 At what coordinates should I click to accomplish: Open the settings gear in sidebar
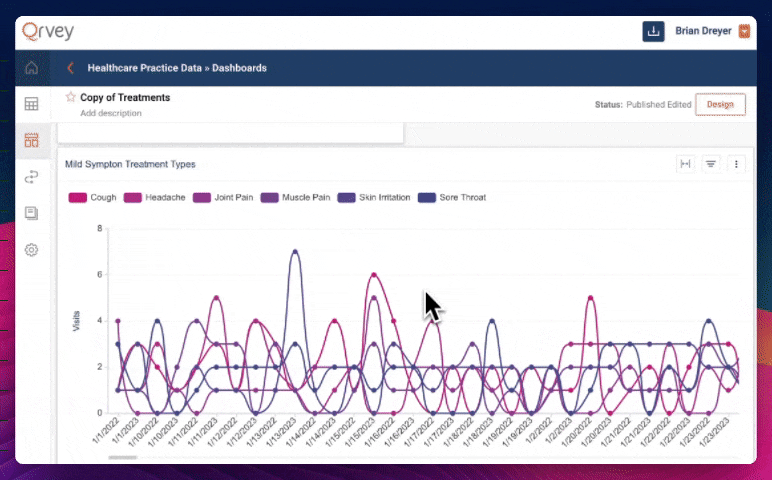[31, 250]
